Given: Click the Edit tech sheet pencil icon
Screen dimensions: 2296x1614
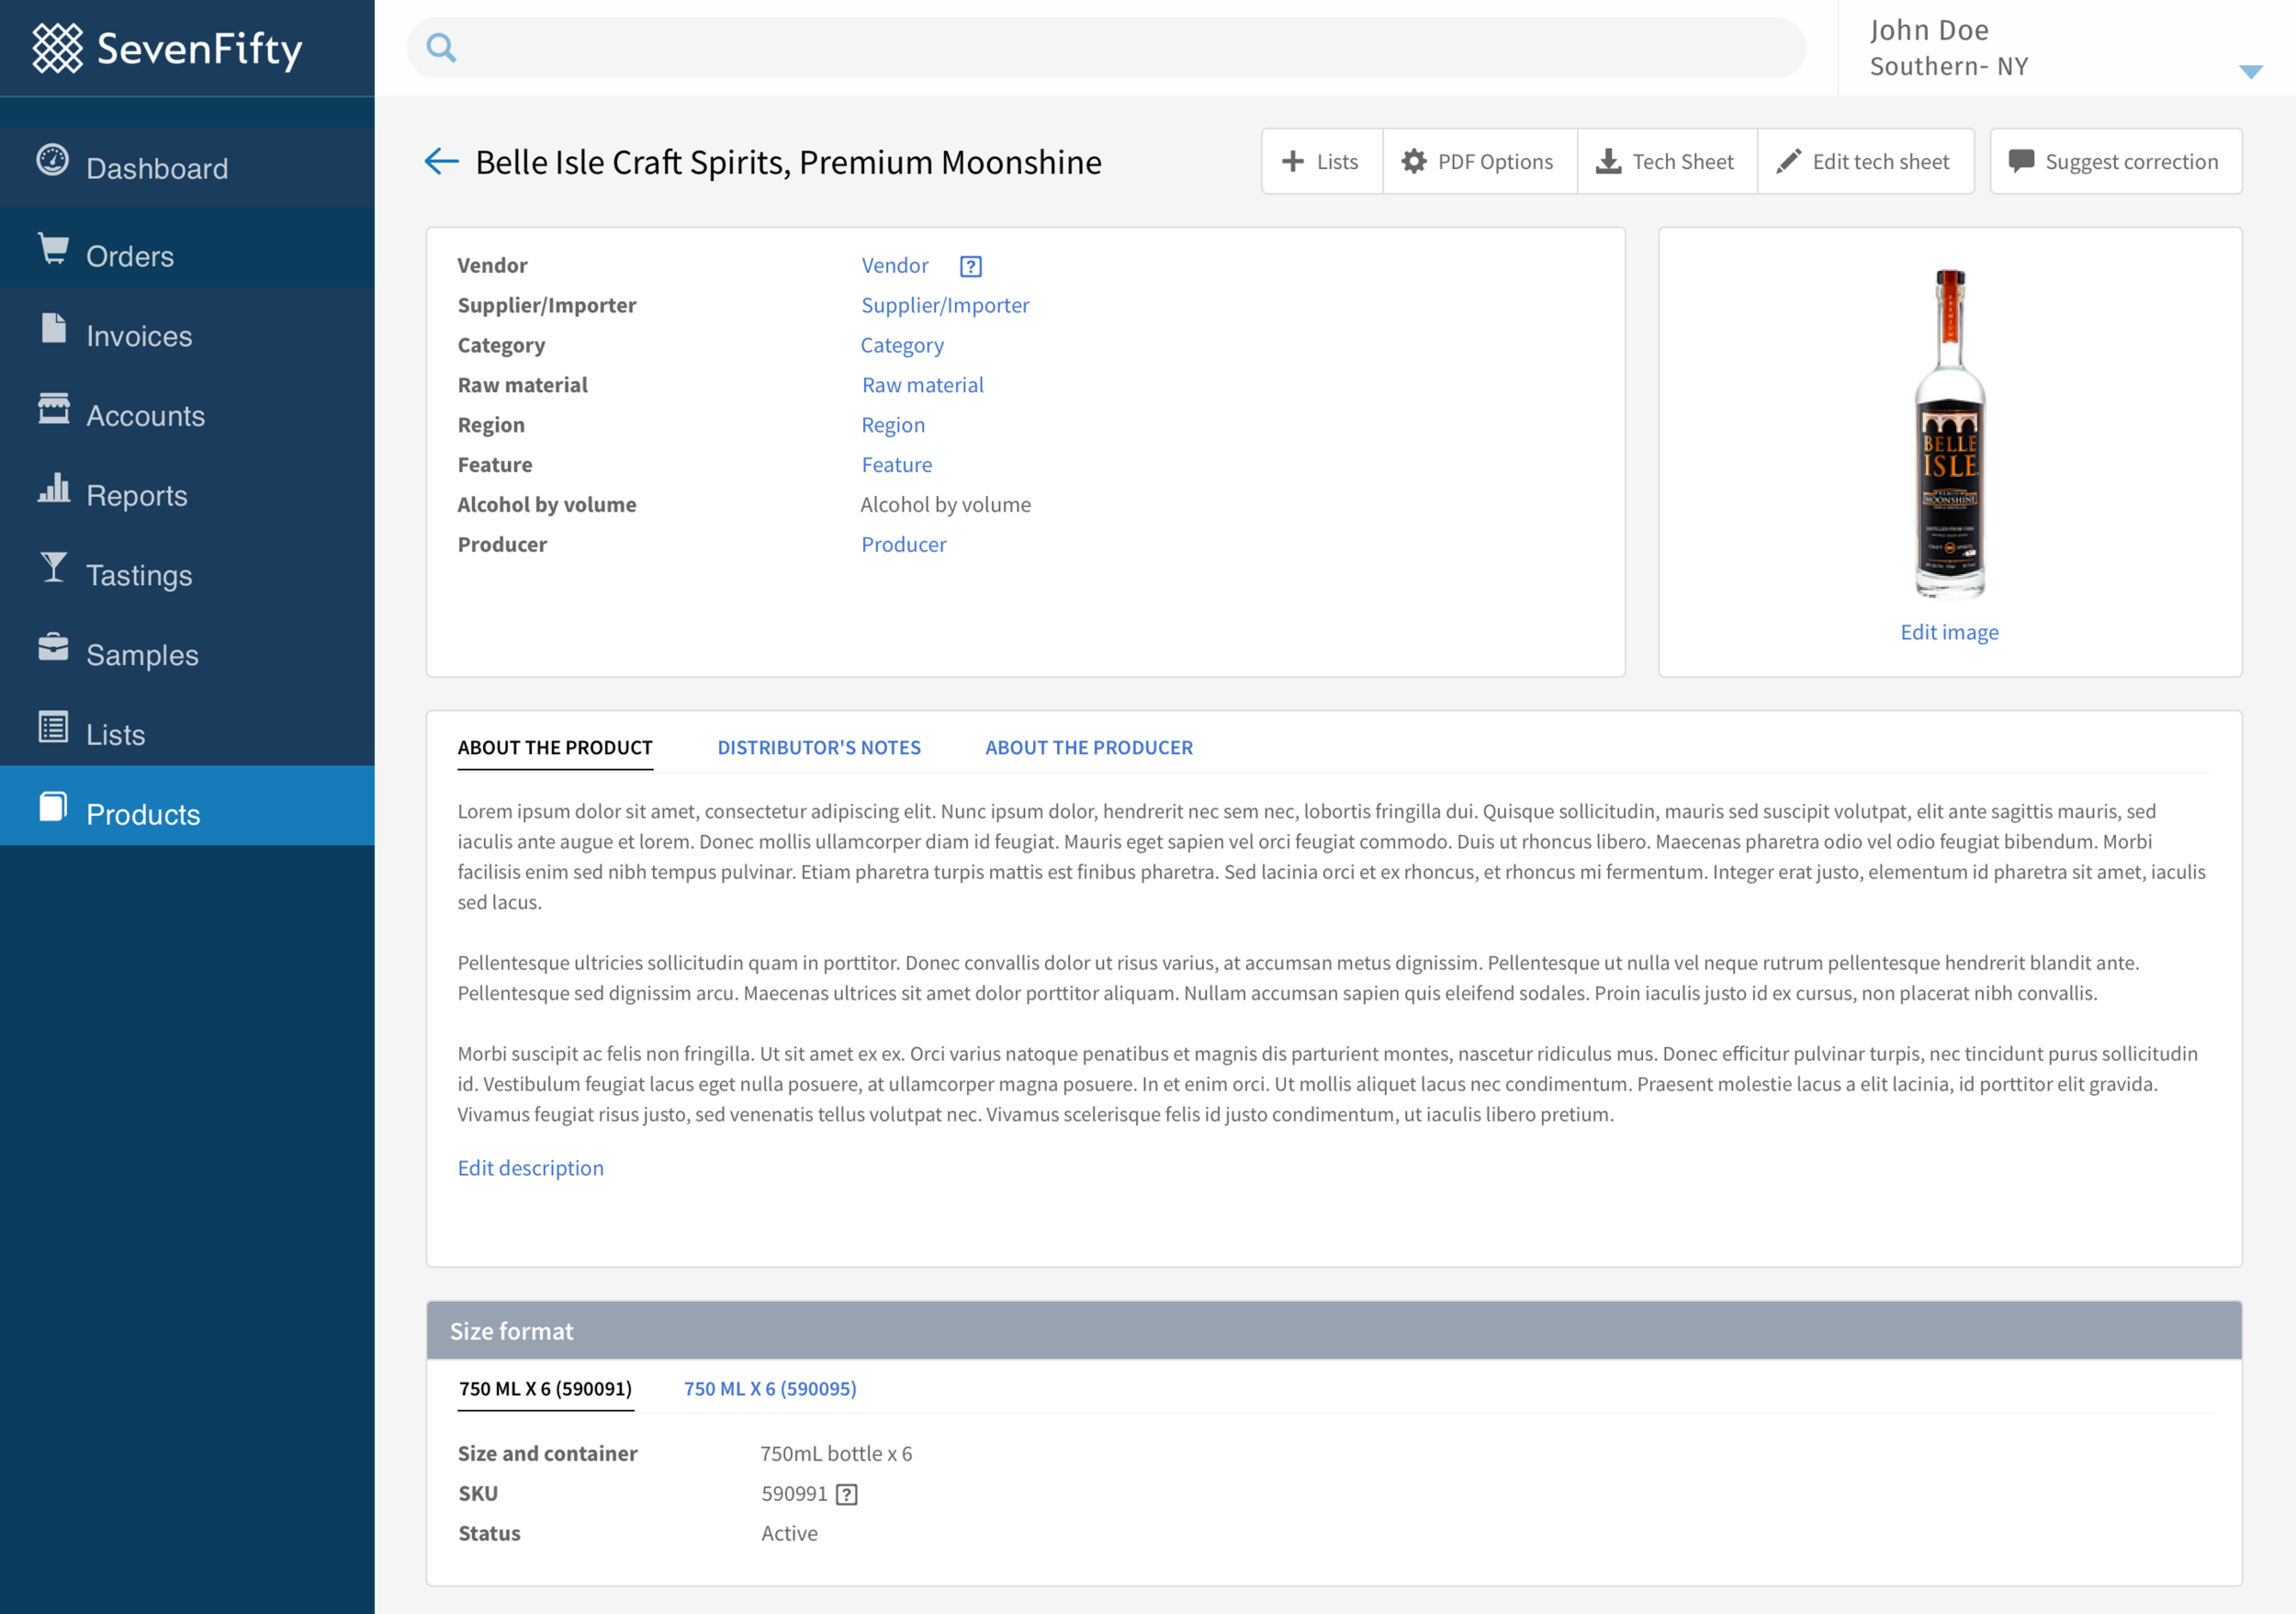Looking at the screenshot, I should (1789, 161).
